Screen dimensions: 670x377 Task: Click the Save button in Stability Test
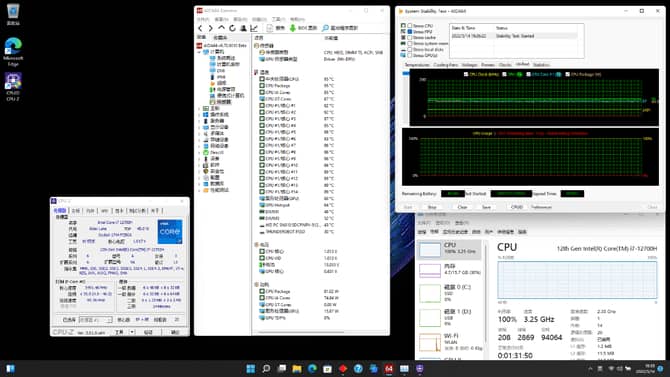pyautogui.click(x=486, y=207)
